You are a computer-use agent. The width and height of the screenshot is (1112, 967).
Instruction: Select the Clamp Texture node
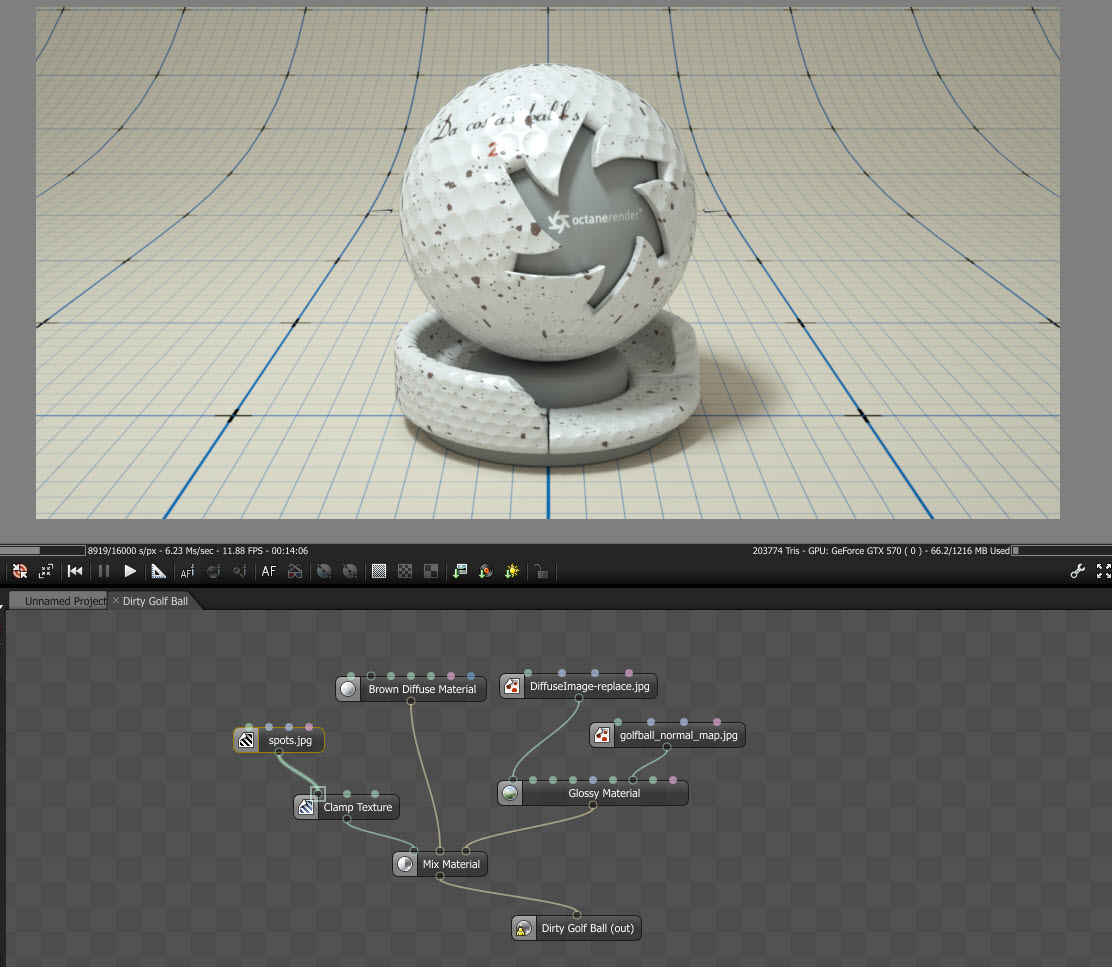coord(347,807)
